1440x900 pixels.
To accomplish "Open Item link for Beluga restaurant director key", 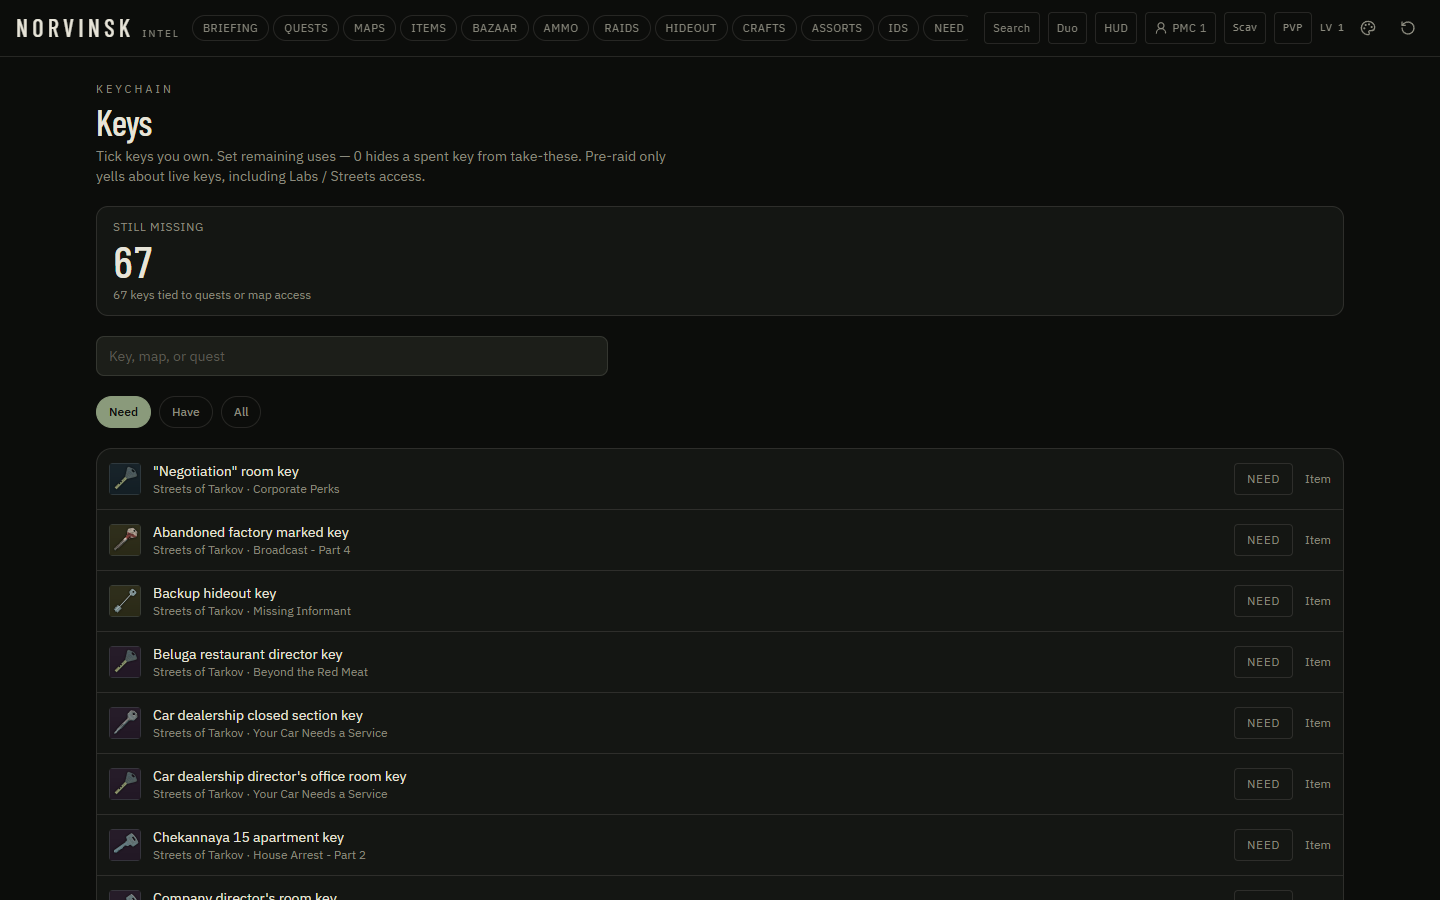I will tap(1318, 662).
